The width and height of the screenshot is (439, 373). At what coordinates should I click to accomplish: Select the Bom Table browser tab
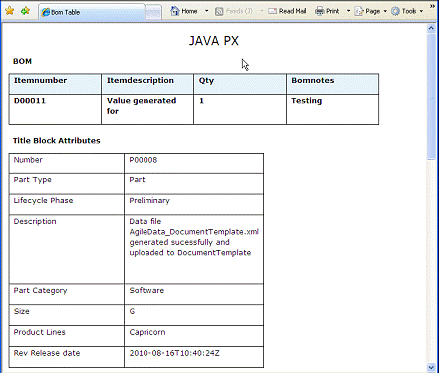[92, 12]
